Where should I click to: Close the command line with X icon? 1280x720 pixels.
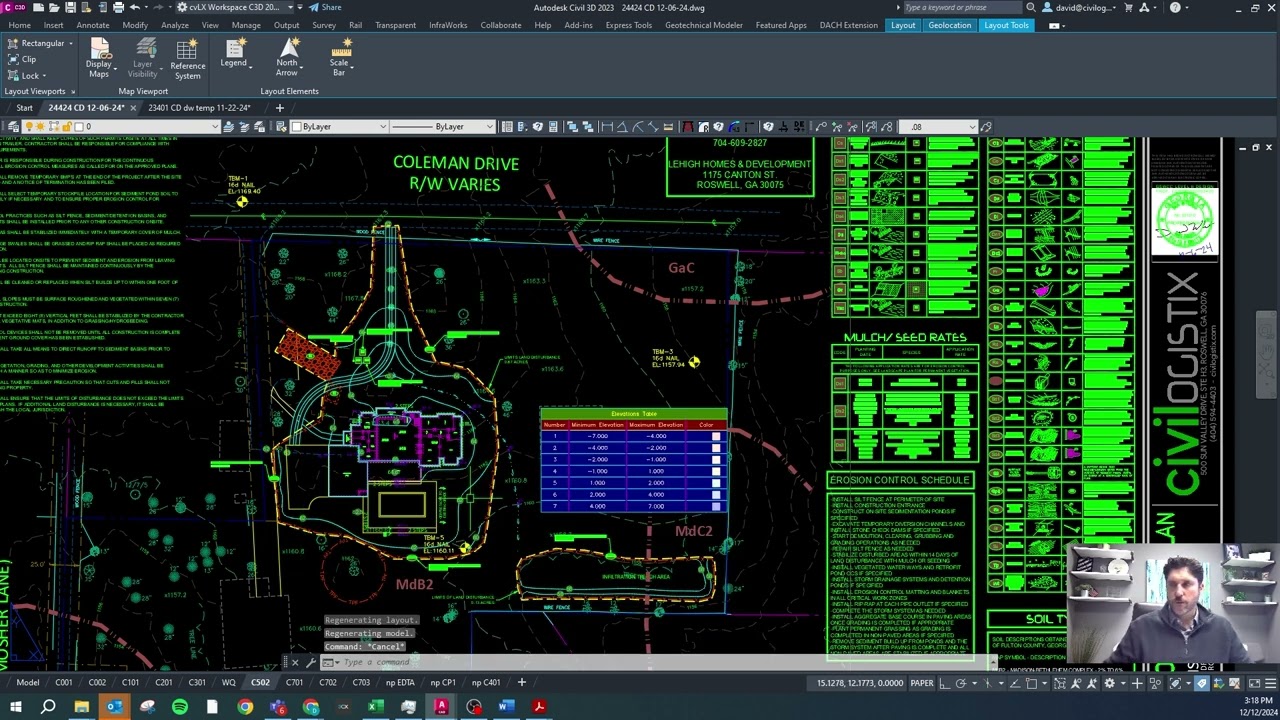point(295,662)
